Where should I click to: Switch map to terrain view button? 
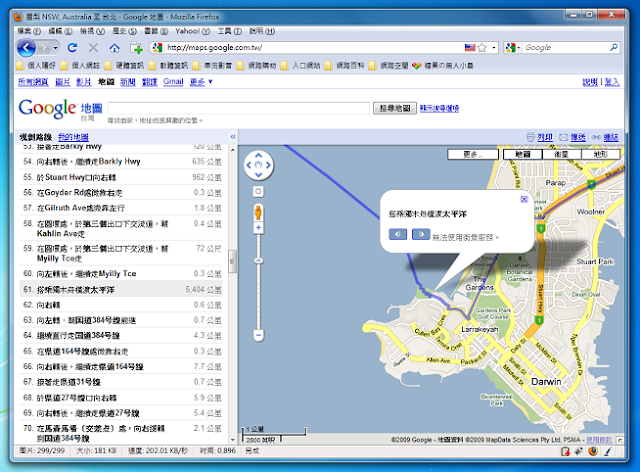point(600,154)
